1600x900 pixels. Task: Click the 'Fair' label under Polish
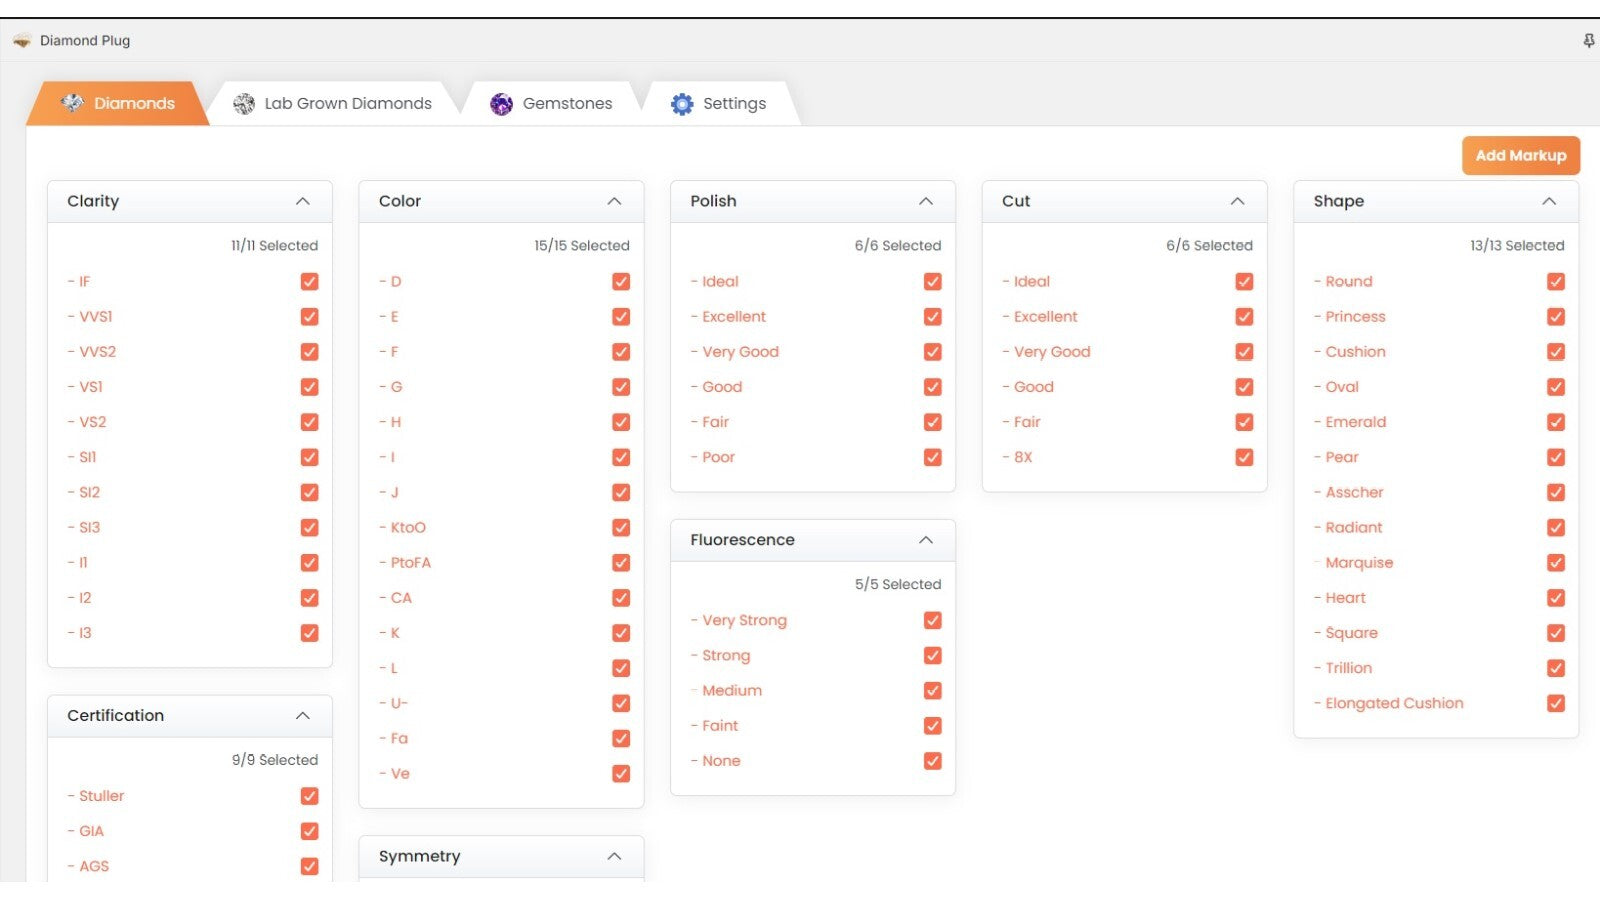coord(715,422)
